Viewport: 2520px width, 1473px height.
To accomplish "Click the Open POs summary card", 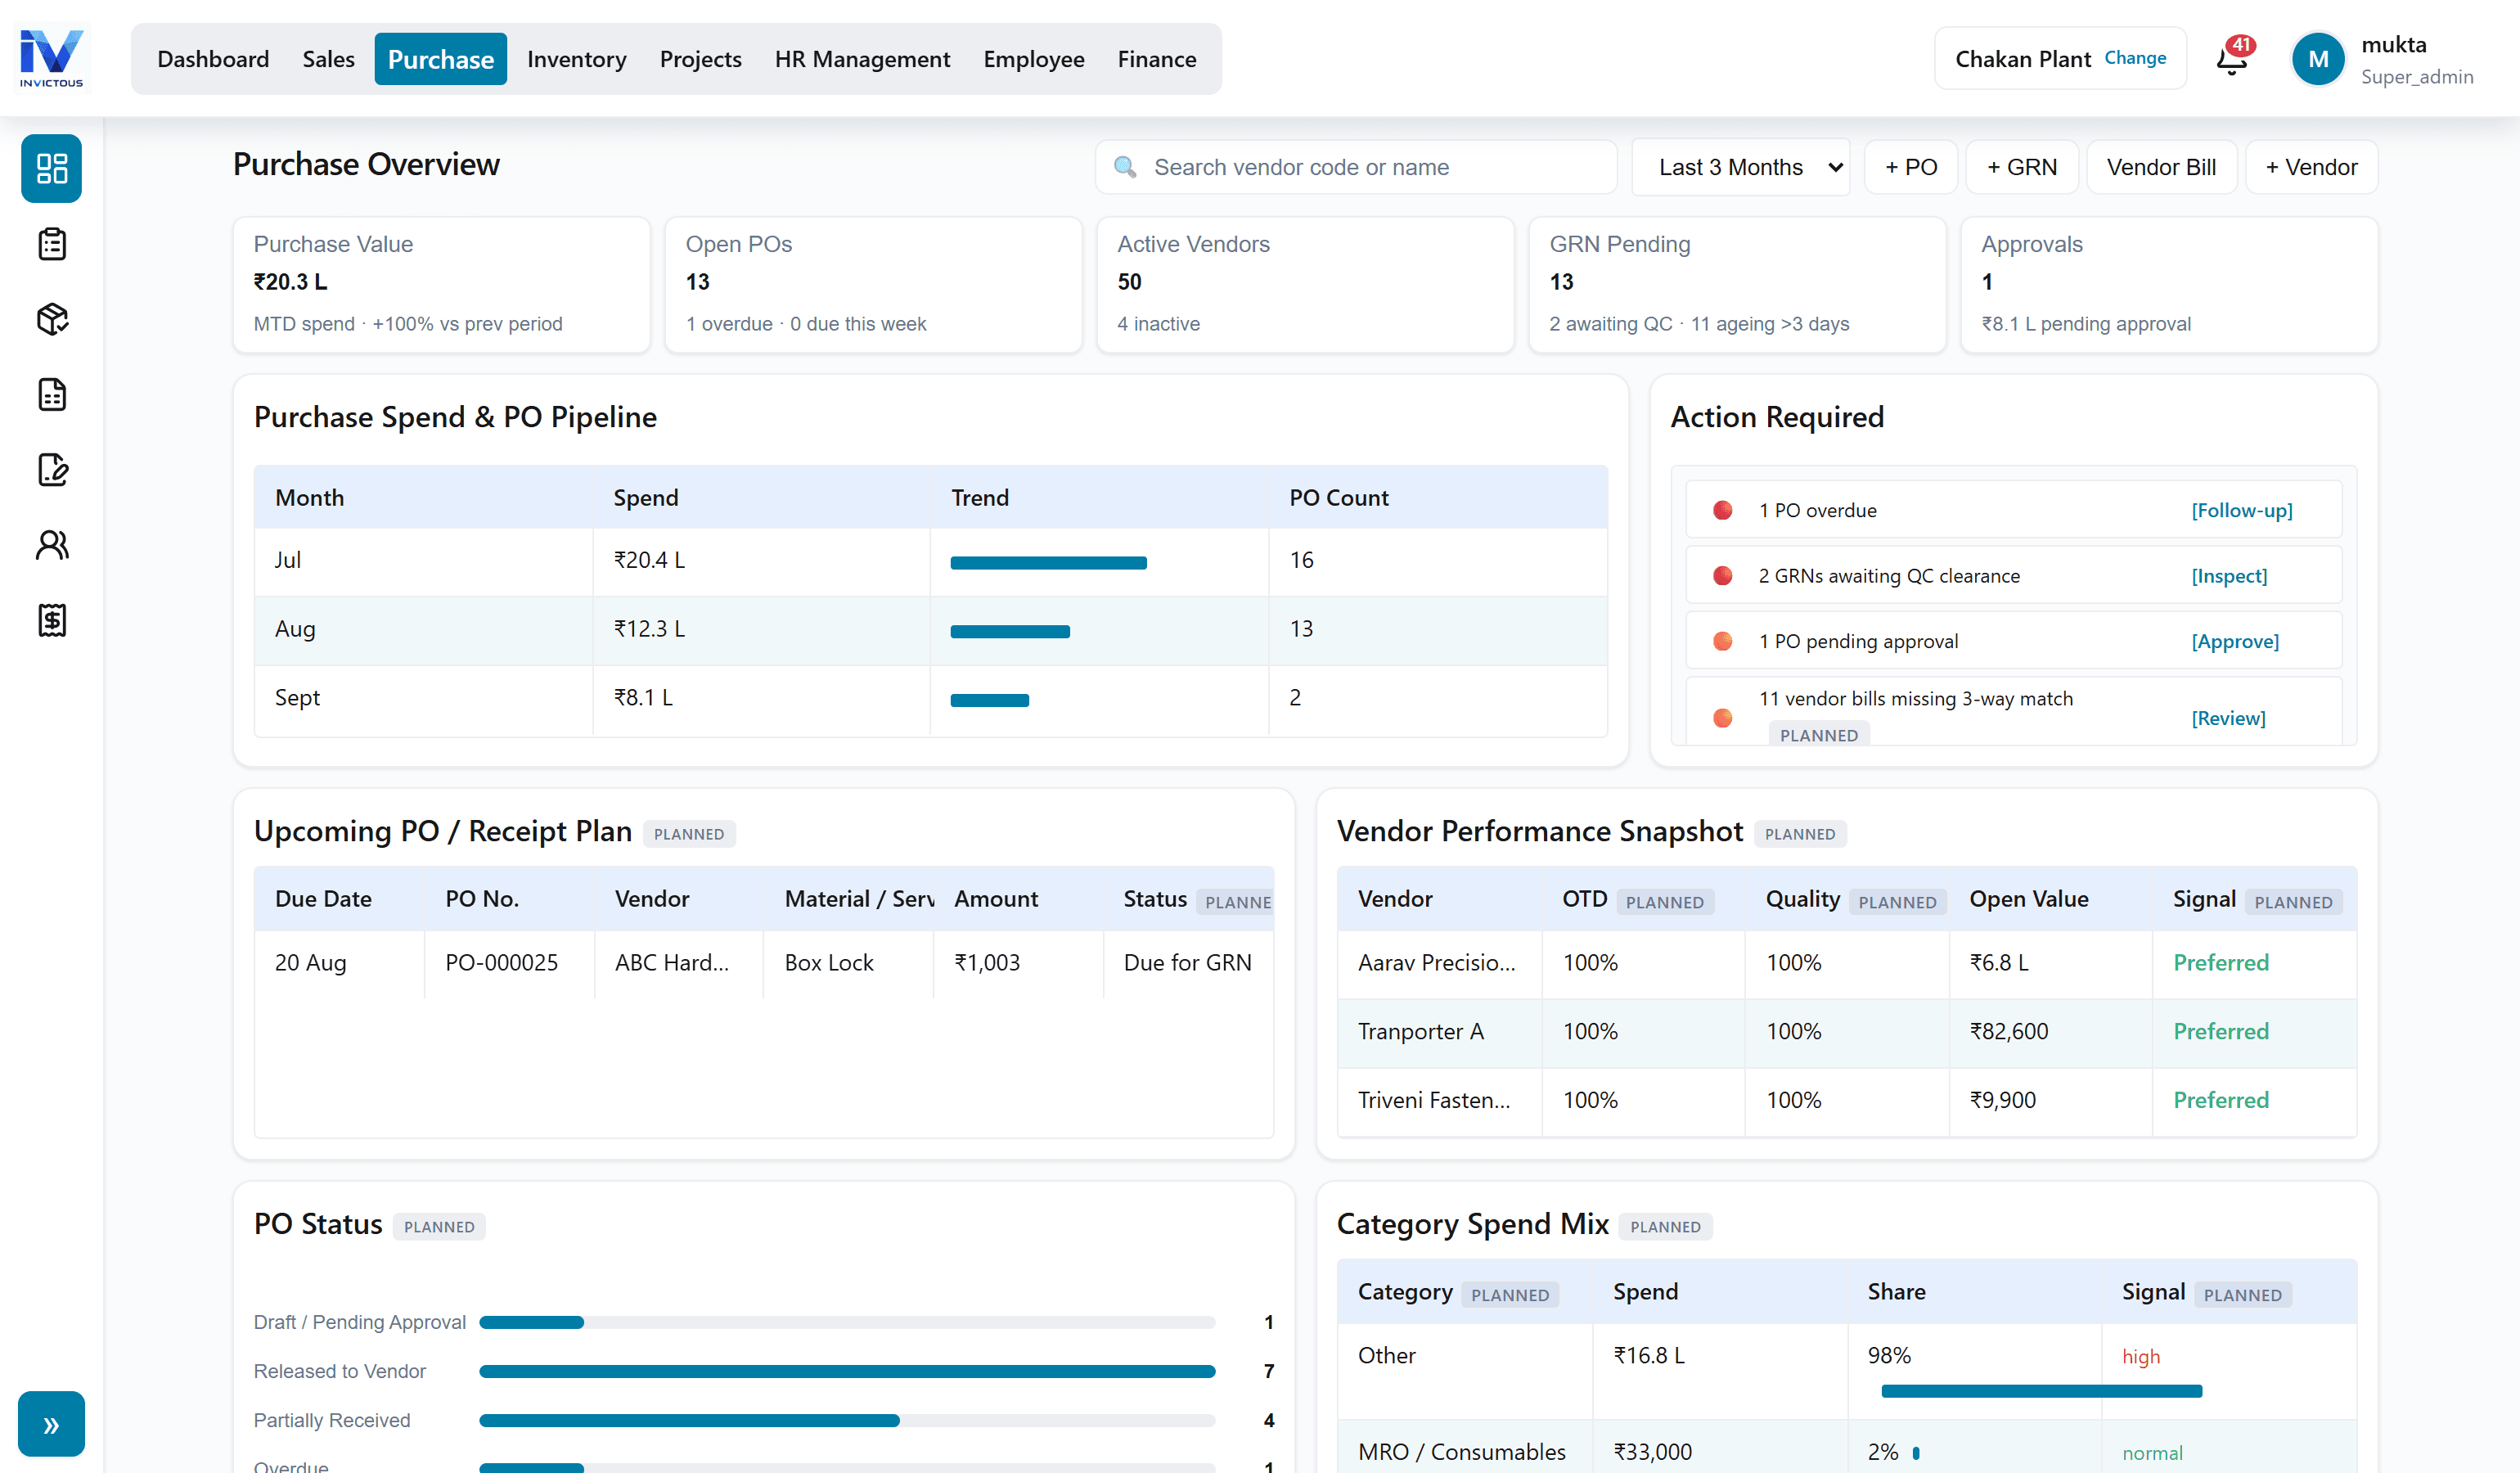I will click(873, 284).
